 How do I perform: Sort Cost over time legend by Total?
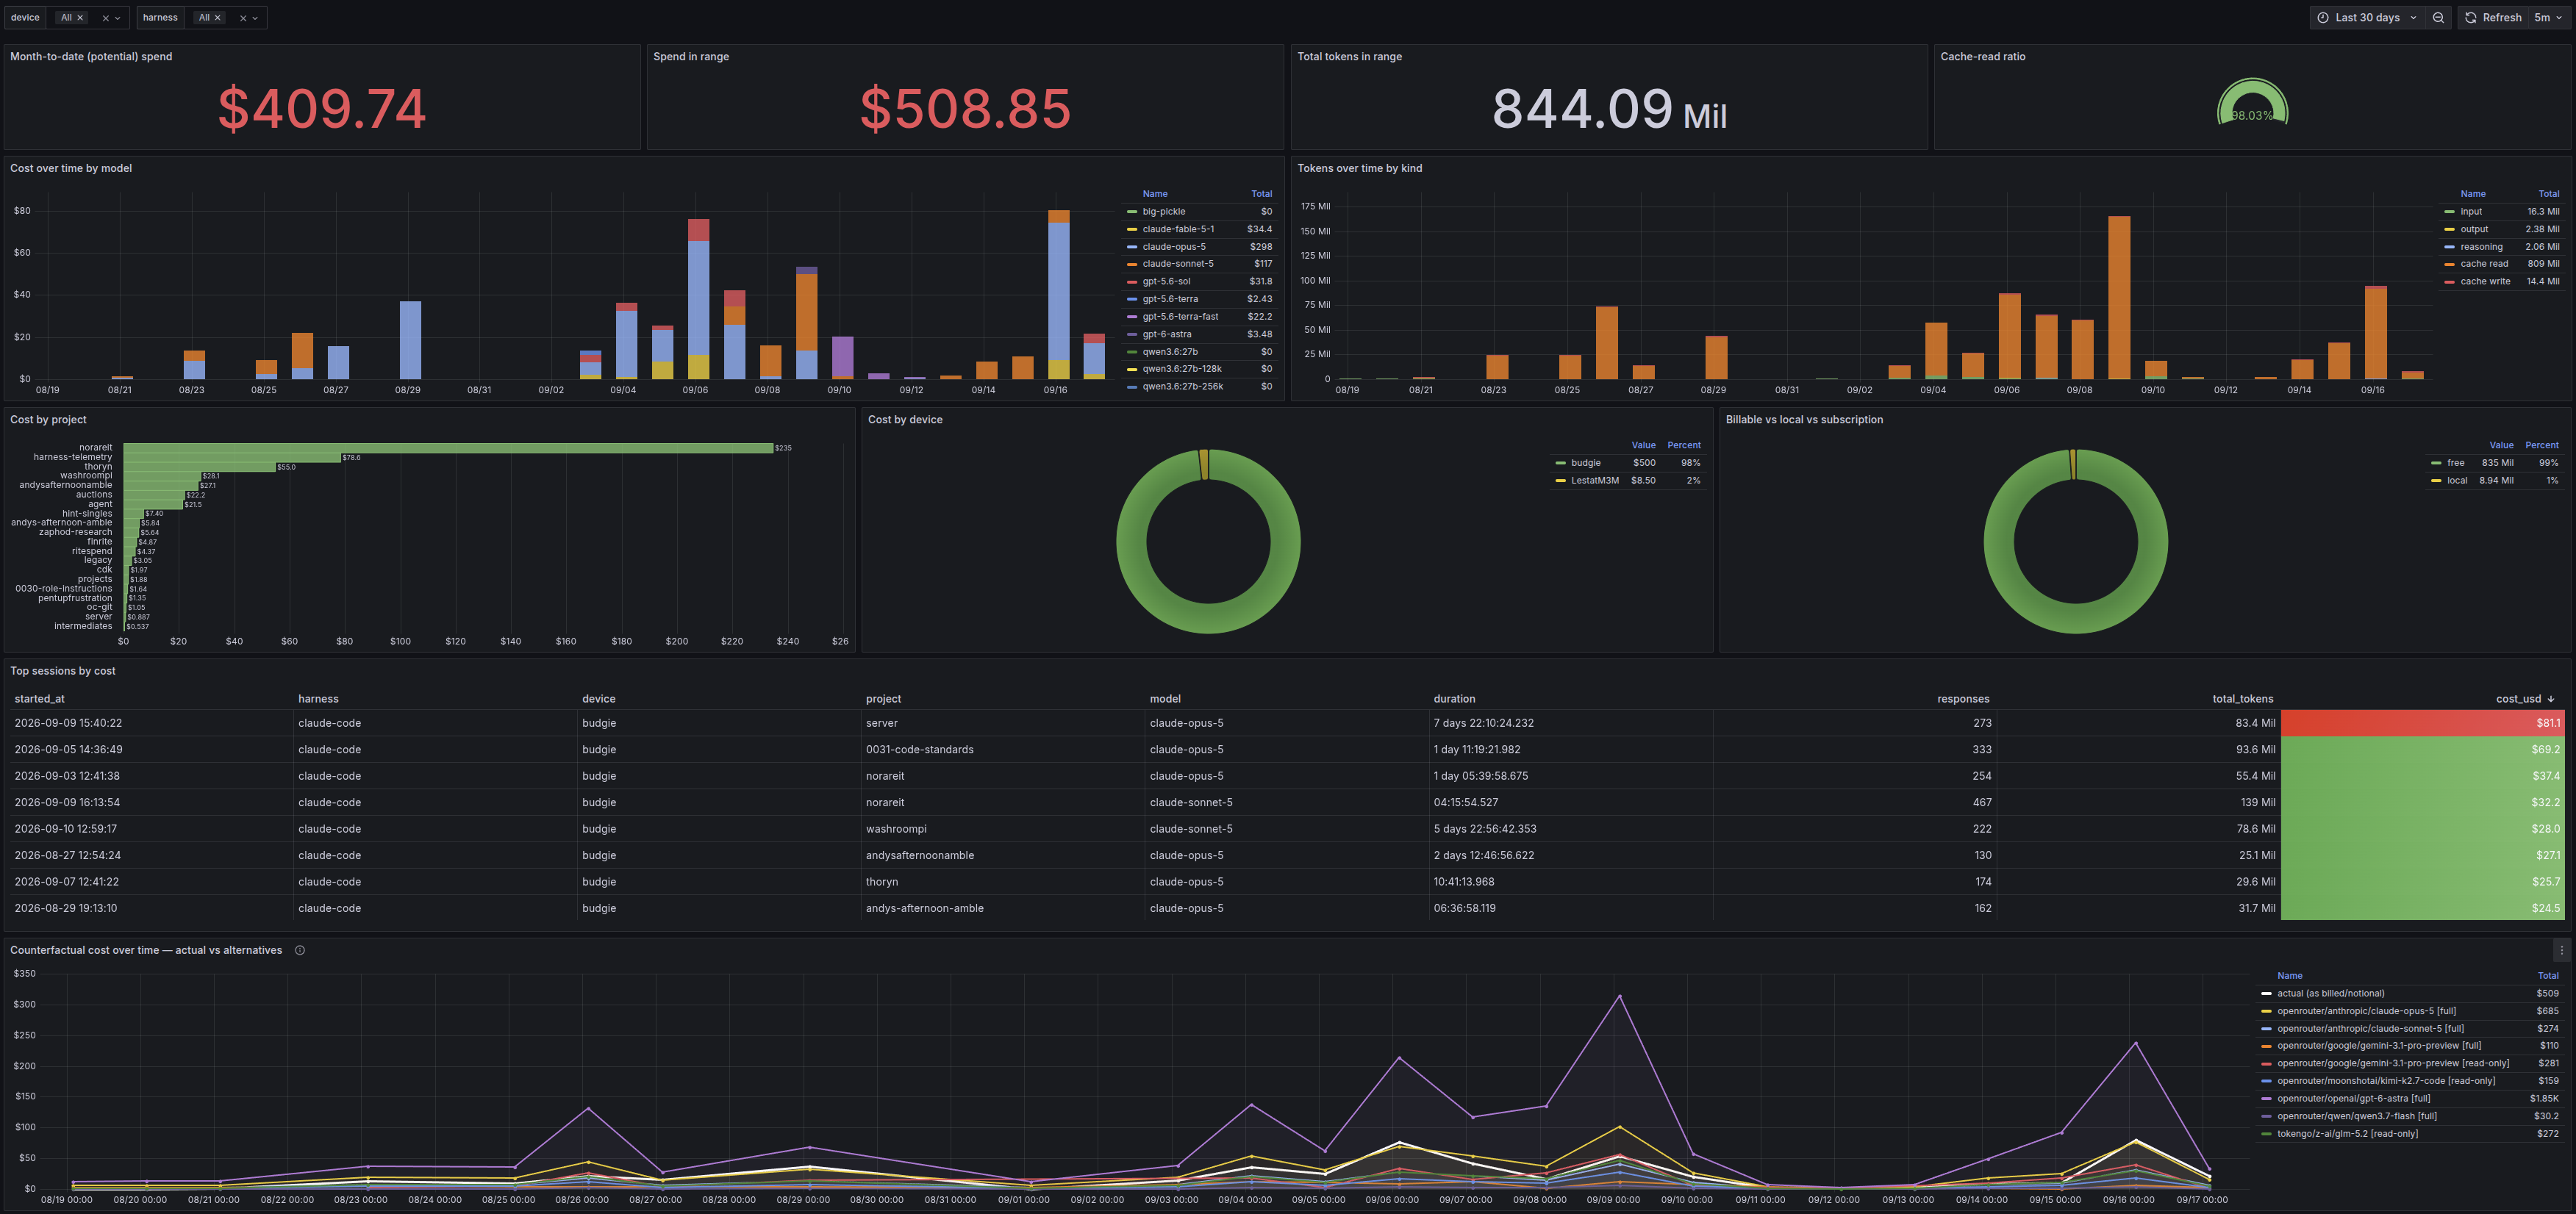coord(1261,194)
